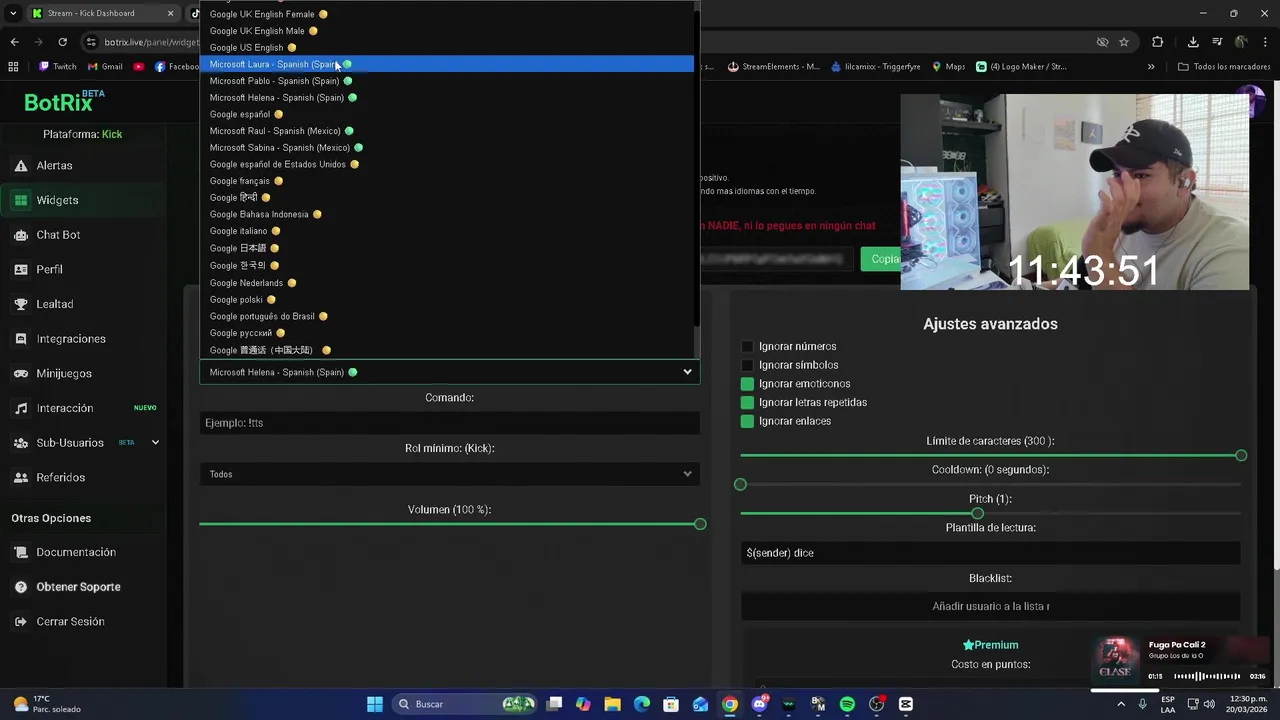
Task: Uncheck Ignorar letras repetidas
Action: pos(747,402)
